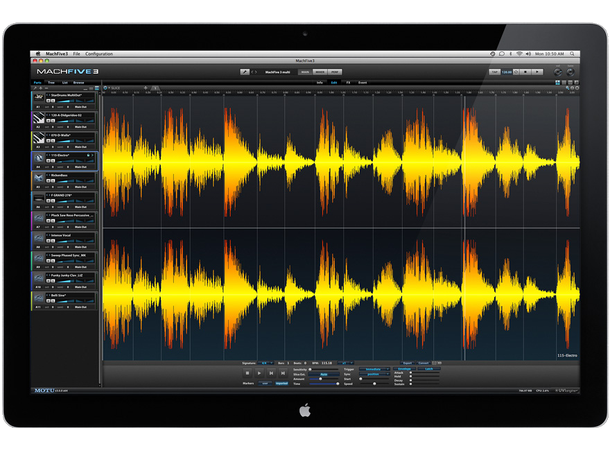Click the Slice tool icon above waveform
Image resolution: width=610 pixels, height=450 pixels.
pos(105,88)
